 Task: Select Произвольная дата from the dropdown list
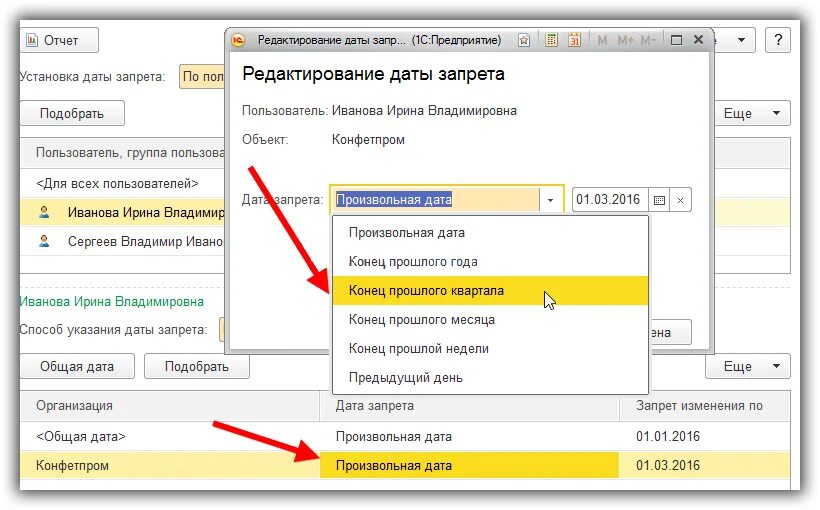tap(490, 233)
